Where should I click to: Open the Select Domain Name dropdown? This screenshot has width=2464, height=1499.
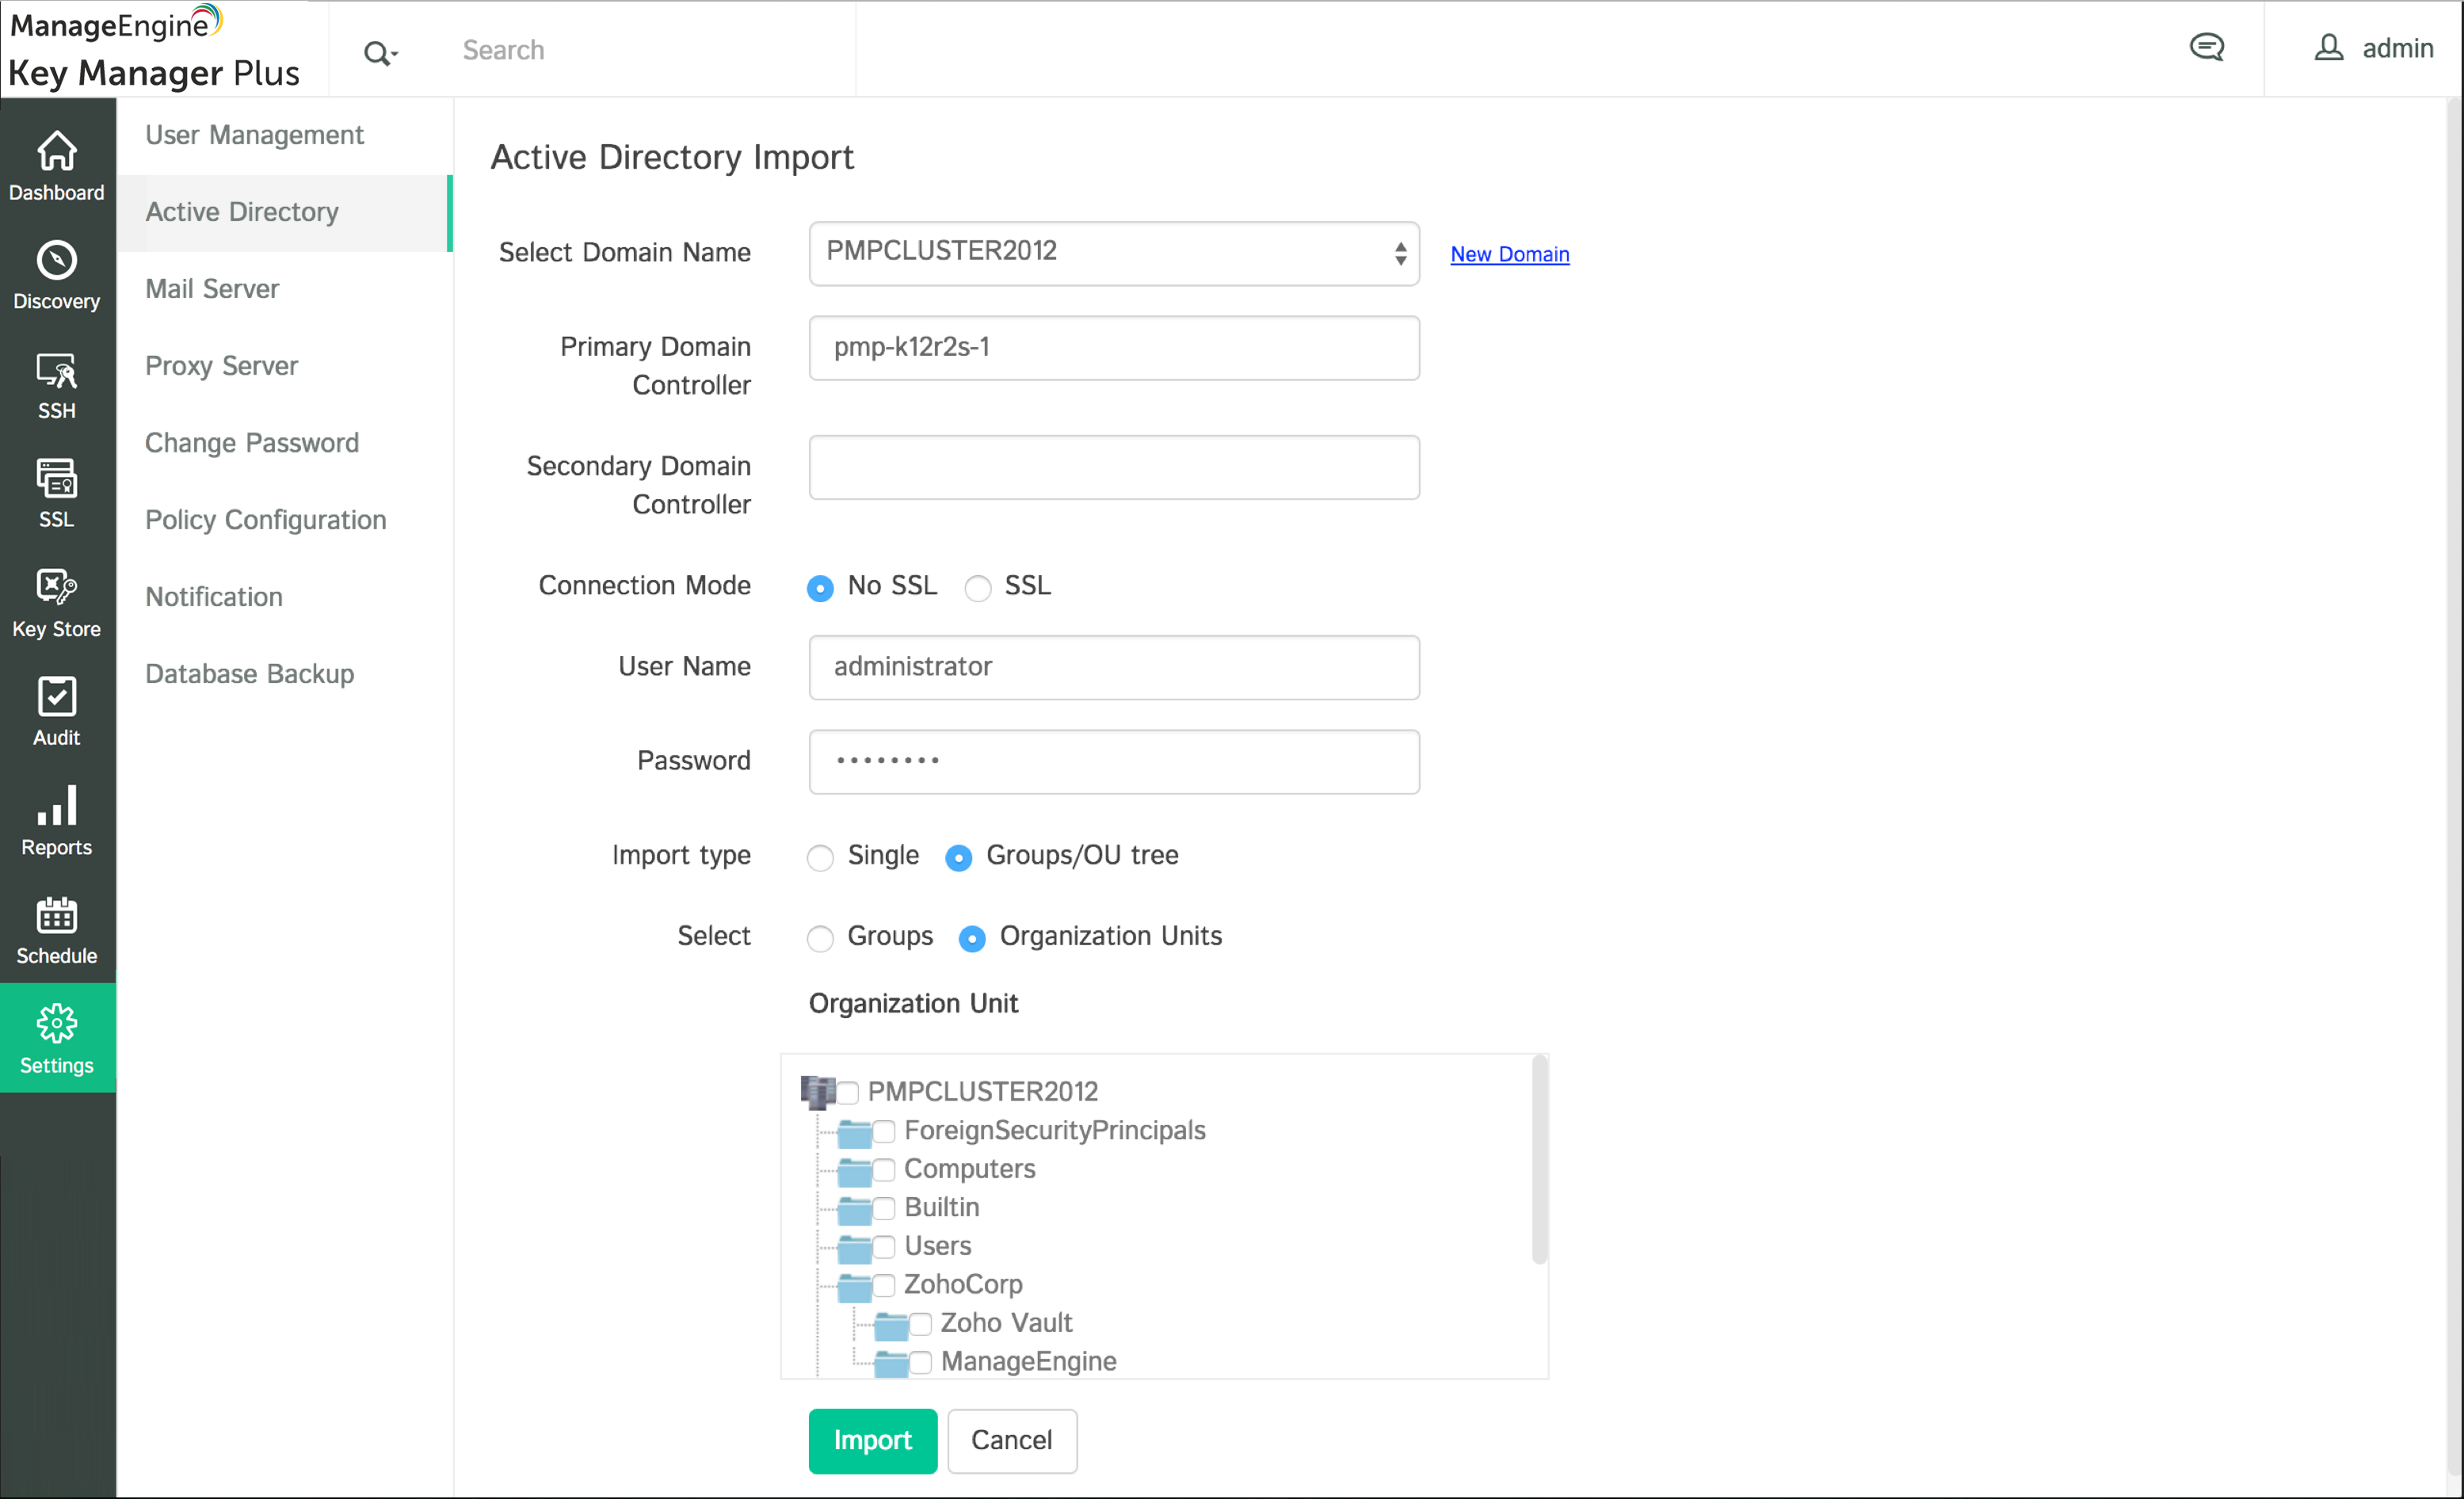click(1113, 253)
